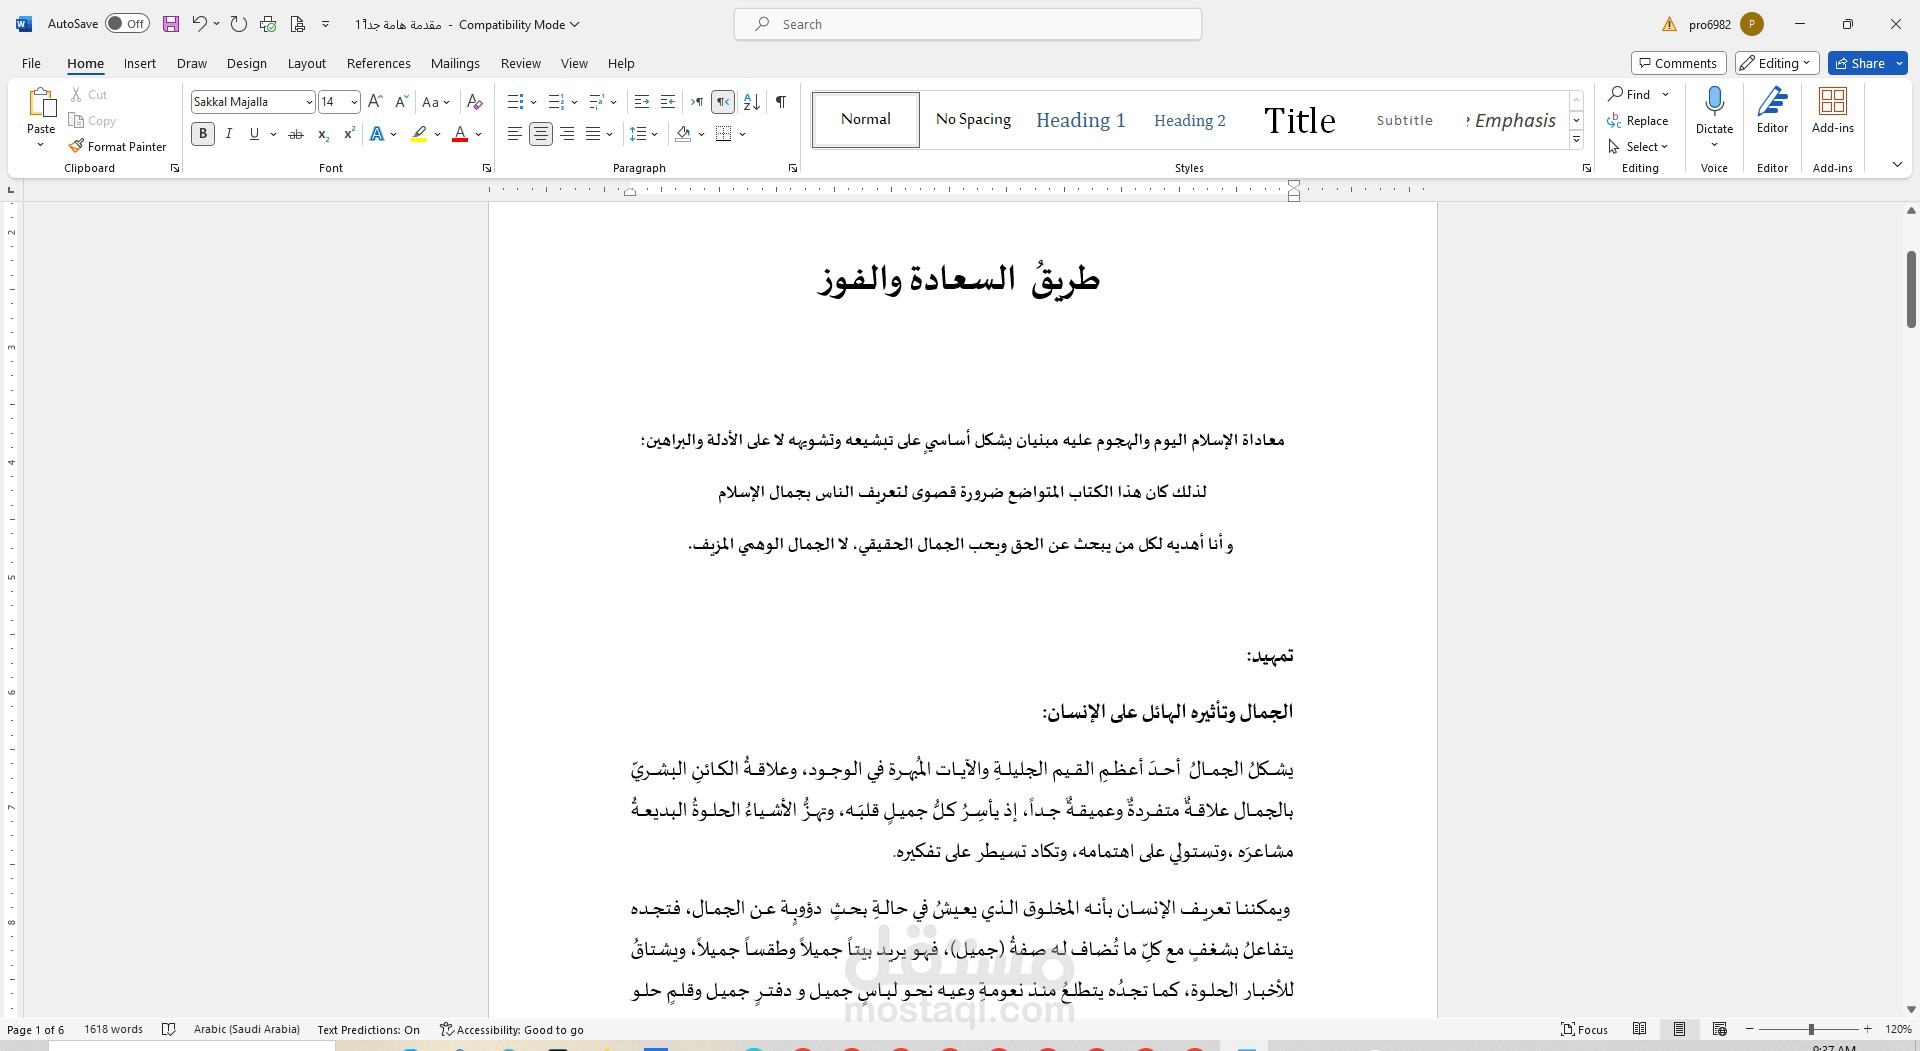
Task: Click Clear All Formatting icon
Action: click(475, 102)
